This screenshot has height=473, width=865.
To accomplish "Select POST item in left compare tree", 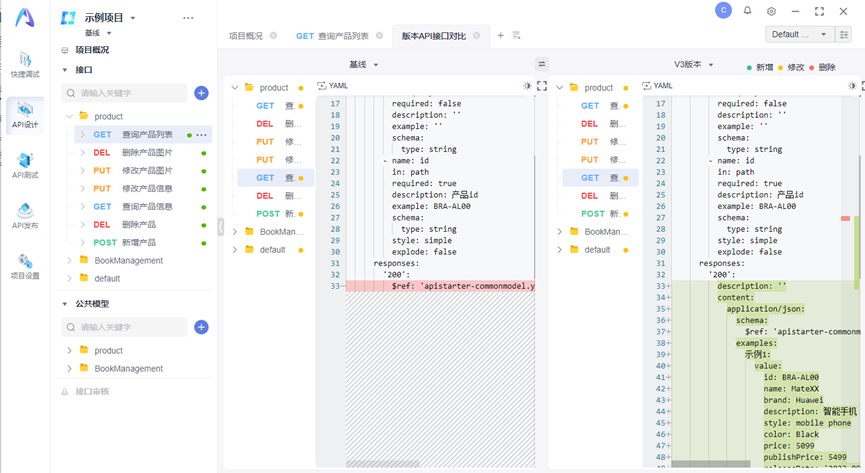I will [276, 214].
